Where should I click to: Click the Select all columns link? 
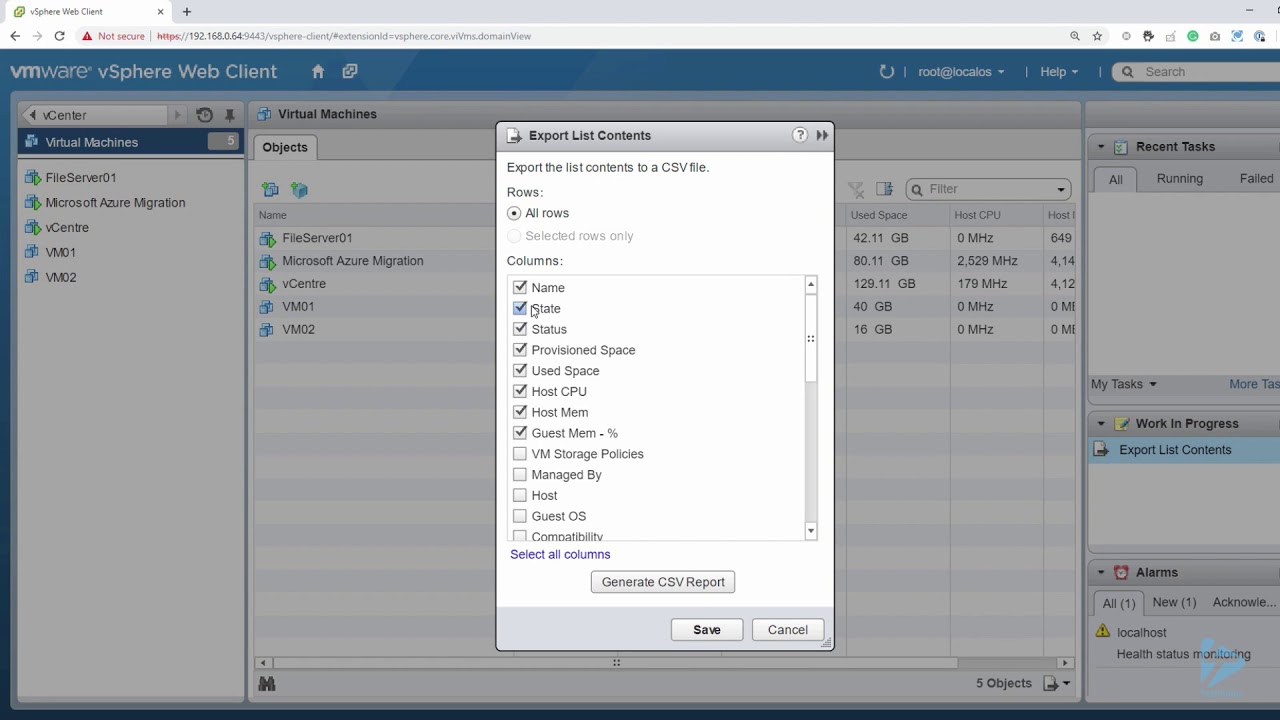pyautogui.click(x=560, y=554)
